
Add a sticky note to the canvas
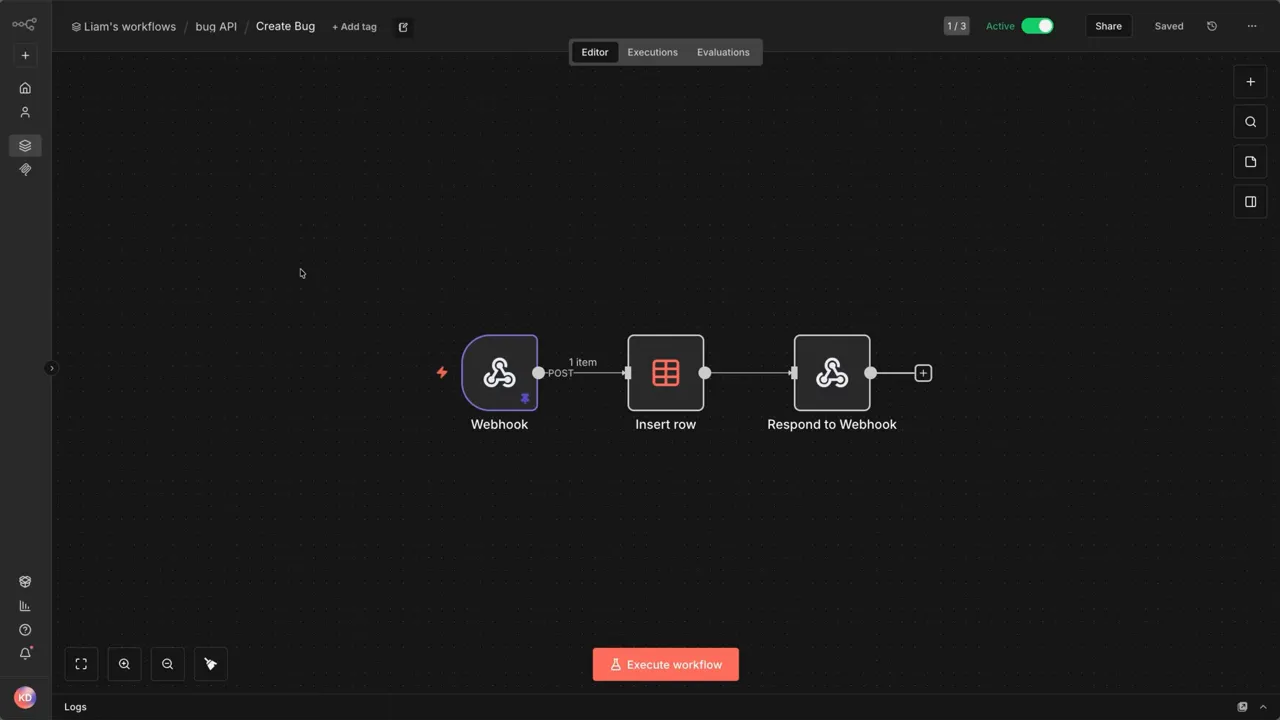click(1250, 161)
